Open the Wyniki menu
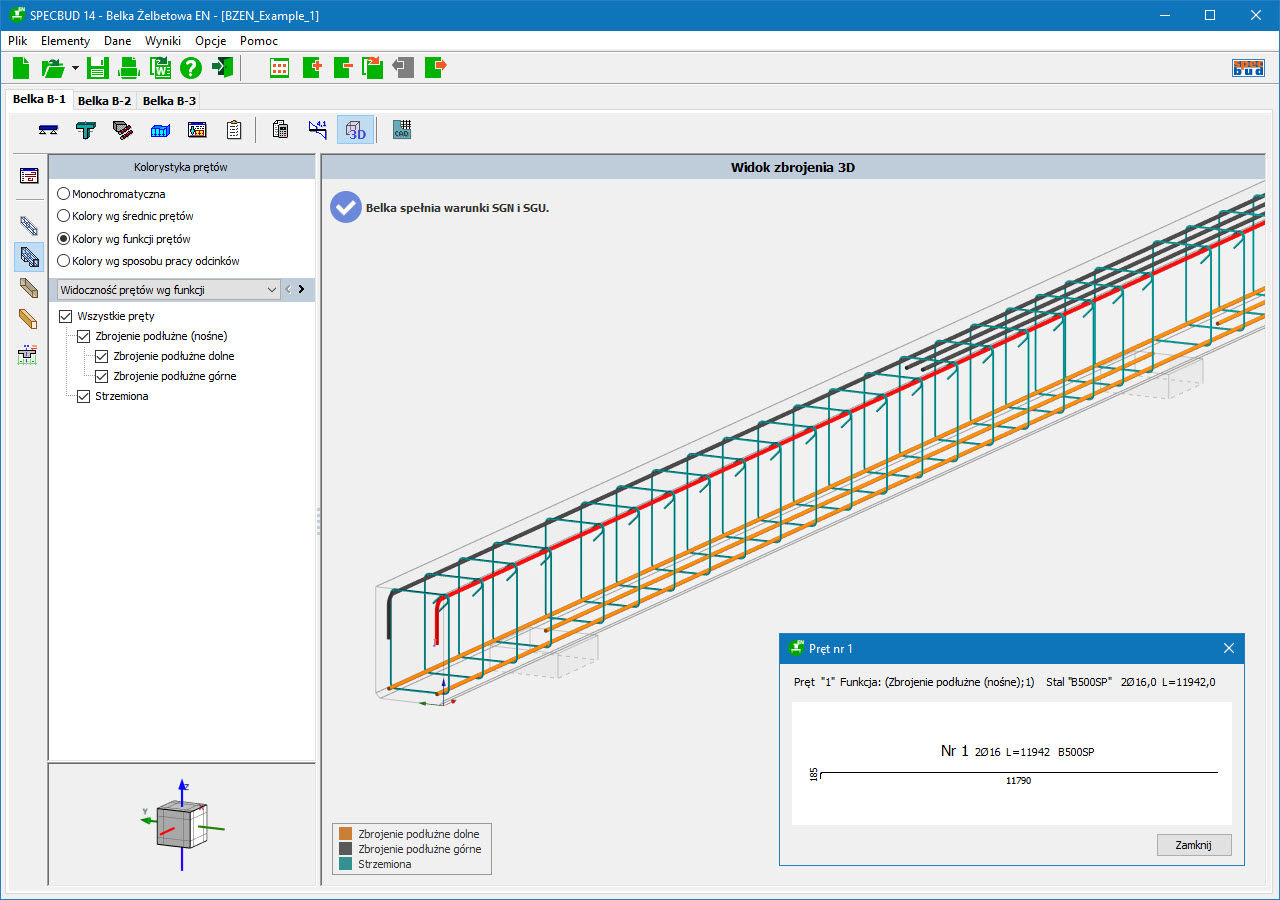 coord(162,41)
